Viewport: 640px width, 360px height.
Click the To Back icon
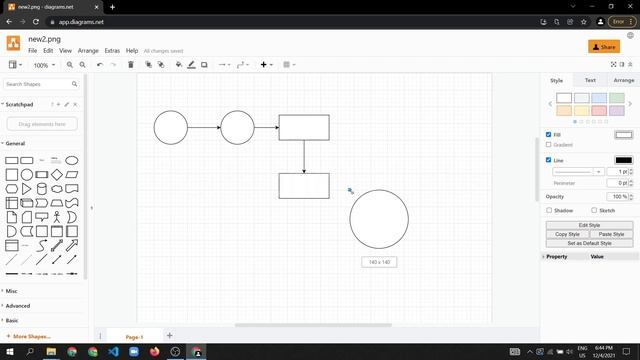click(161, 65)
